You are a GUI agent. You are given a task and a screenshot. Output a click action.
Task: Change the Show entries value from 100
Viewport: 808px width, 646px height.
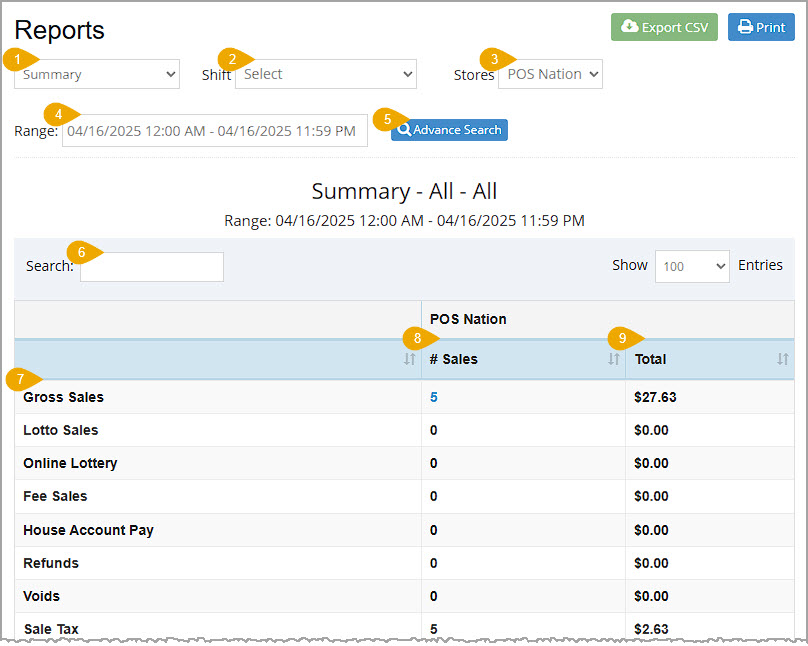pyautogui.click(x=692, y=266)
